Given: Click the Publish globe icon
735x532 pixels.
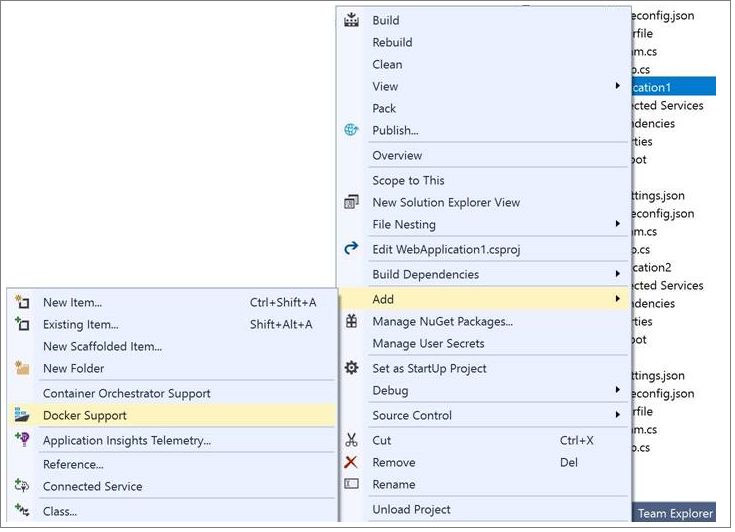Looking at the screenshot, I should (351, 130).
